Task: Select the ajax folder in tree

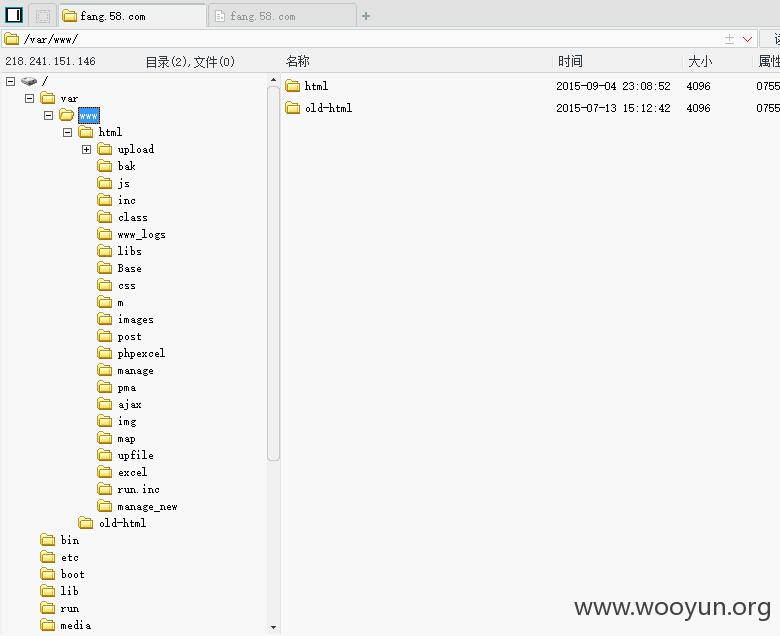Action: tap(130, 405)
